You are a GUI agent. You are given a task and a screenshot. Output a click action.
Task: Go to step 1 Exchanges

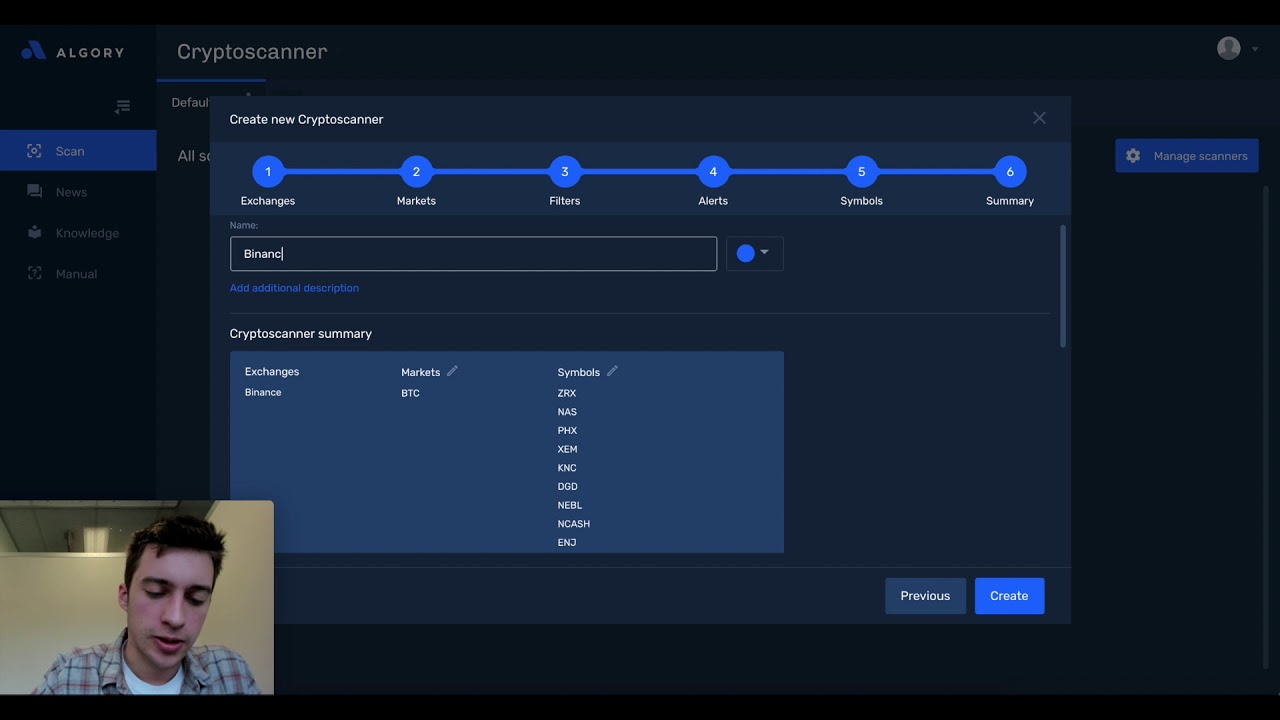pyautogui.click(x=268, y=172)
